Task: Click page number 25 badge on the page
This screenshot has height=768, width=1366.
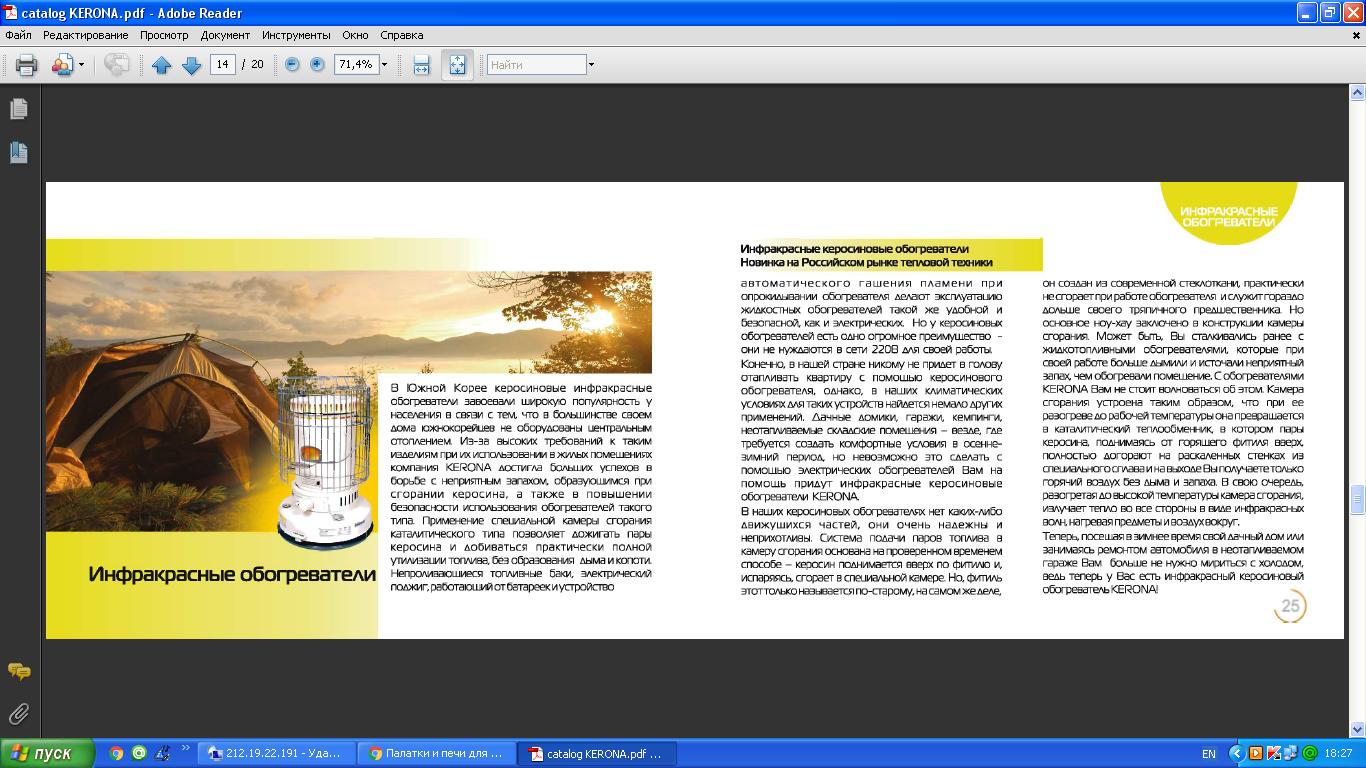Action: coord(1290,606)
